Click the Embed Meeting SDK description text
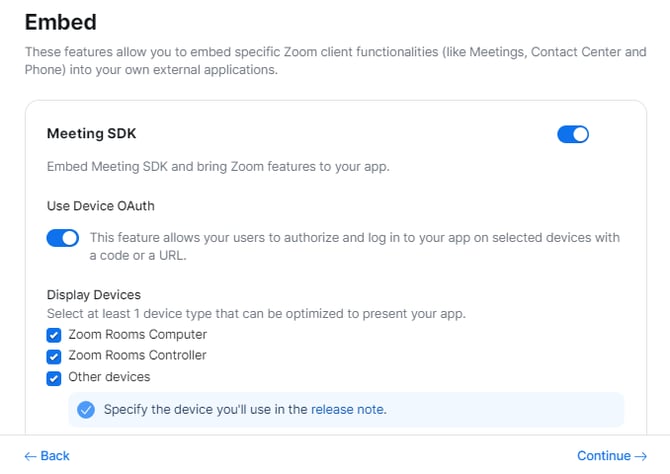Screen dimensions: 670x474 click(218, 166)
